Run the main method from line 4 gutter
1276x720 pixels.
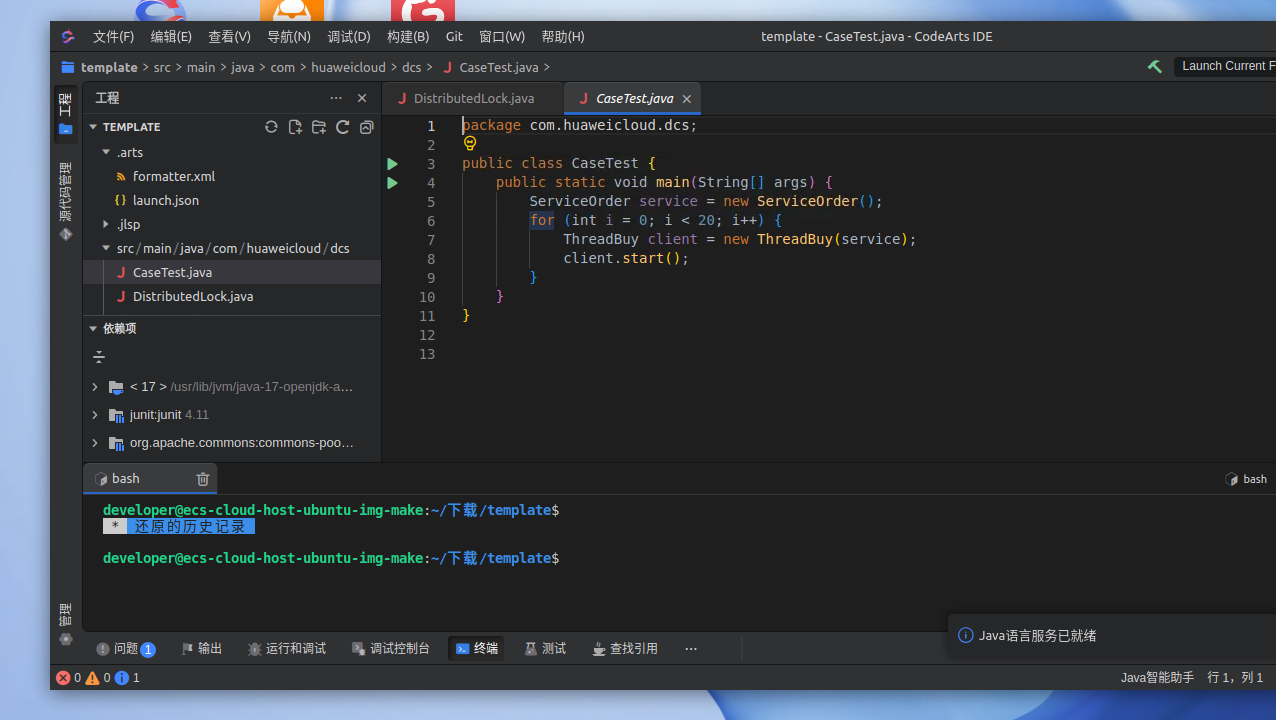(392, 183)
